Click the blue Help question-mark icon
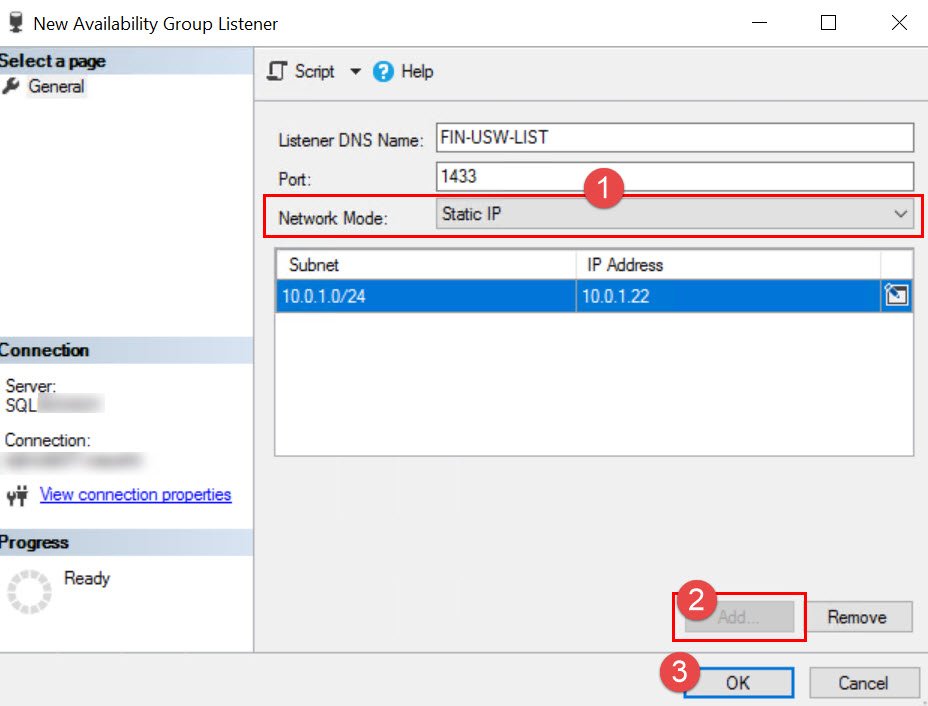Screen dimensions: 928x706 (383, 72)
